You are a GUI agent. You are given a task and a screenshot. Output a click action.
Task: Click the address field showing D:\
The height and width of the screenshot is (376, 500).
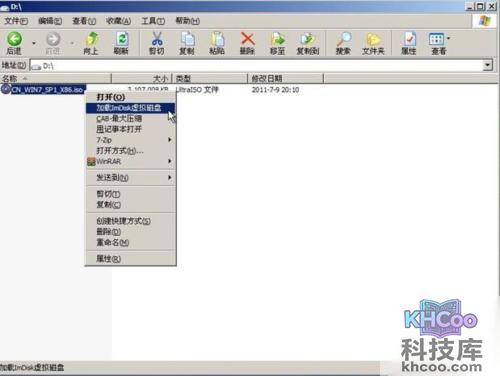coord(256,65)
